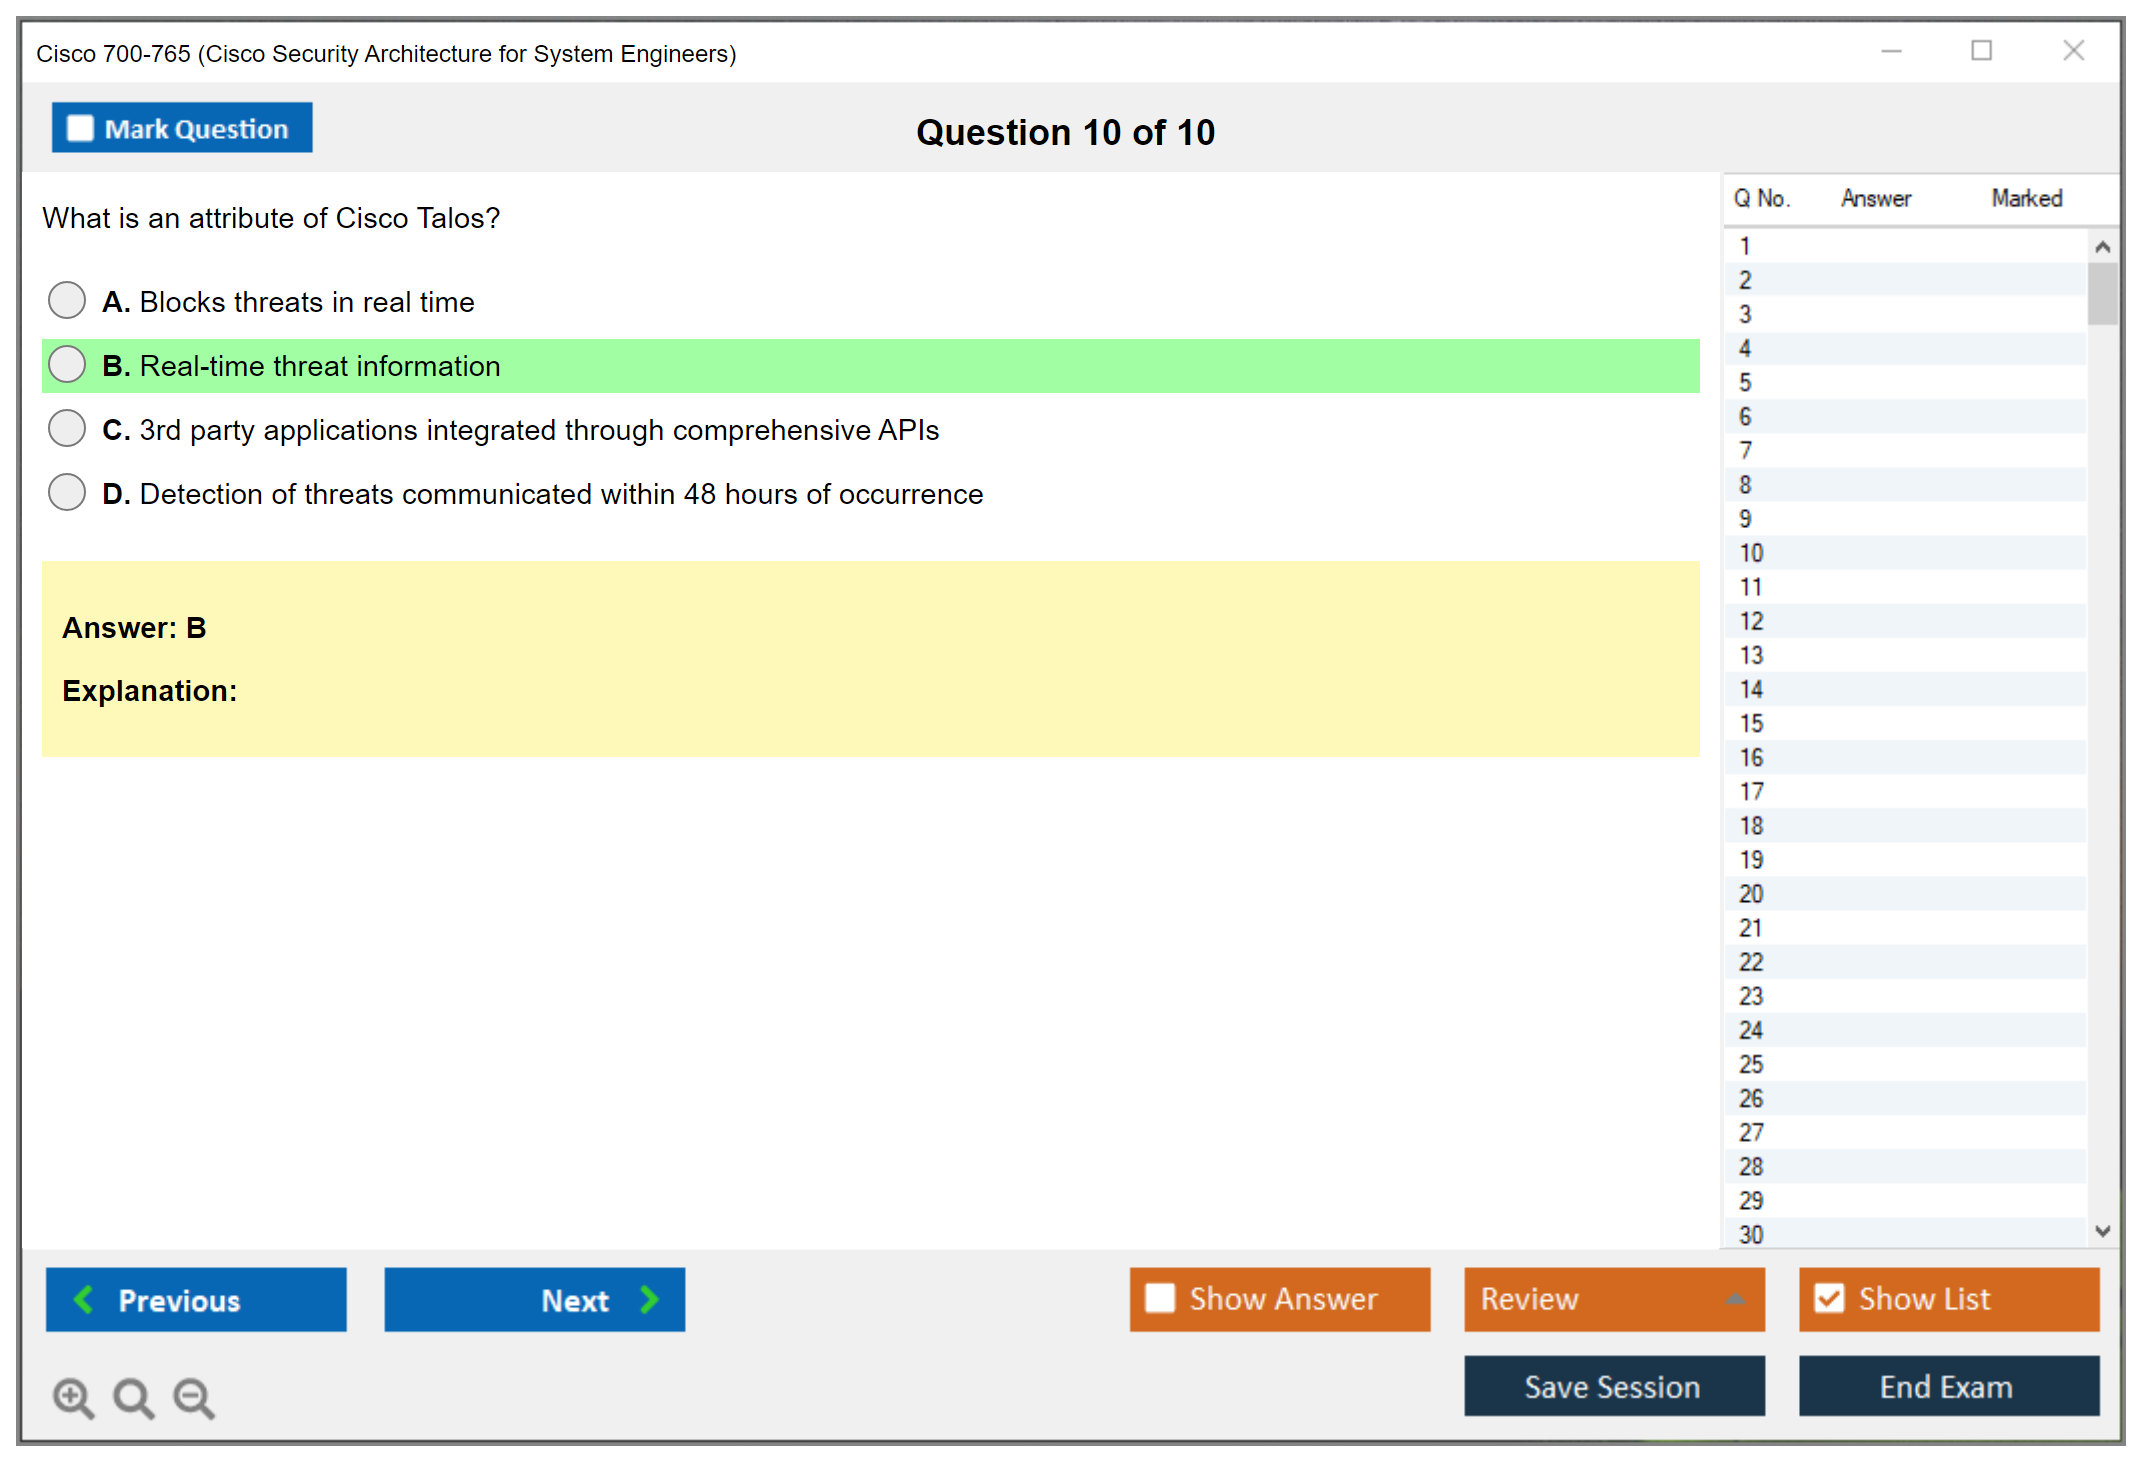Maximize the exam window
The height and width of the screenshot is (1470, 2150).
pyautogui.click(x=1981, y=50)
